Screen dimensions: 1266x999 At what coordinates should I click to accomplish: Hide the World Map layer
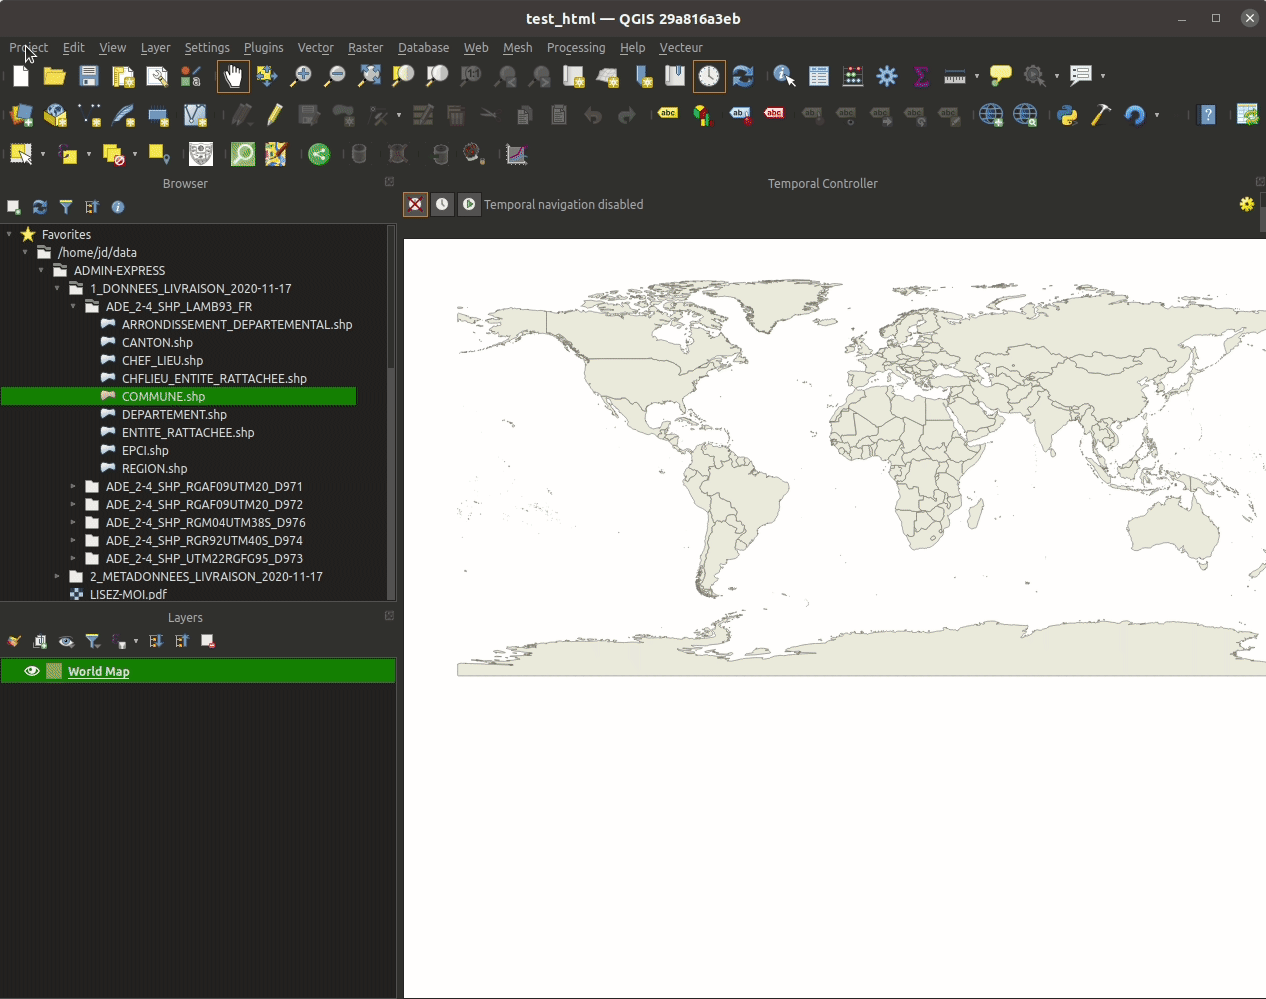point(31,671)
